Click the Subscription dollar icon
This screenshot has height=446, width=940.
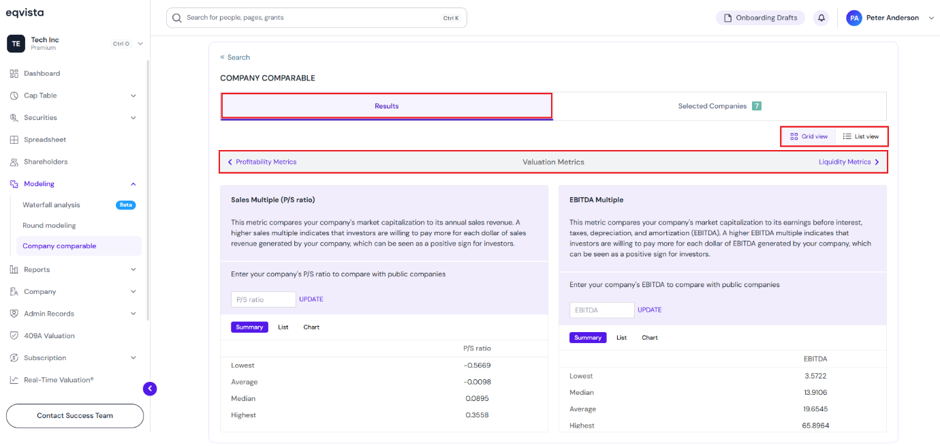pos(14,358)
